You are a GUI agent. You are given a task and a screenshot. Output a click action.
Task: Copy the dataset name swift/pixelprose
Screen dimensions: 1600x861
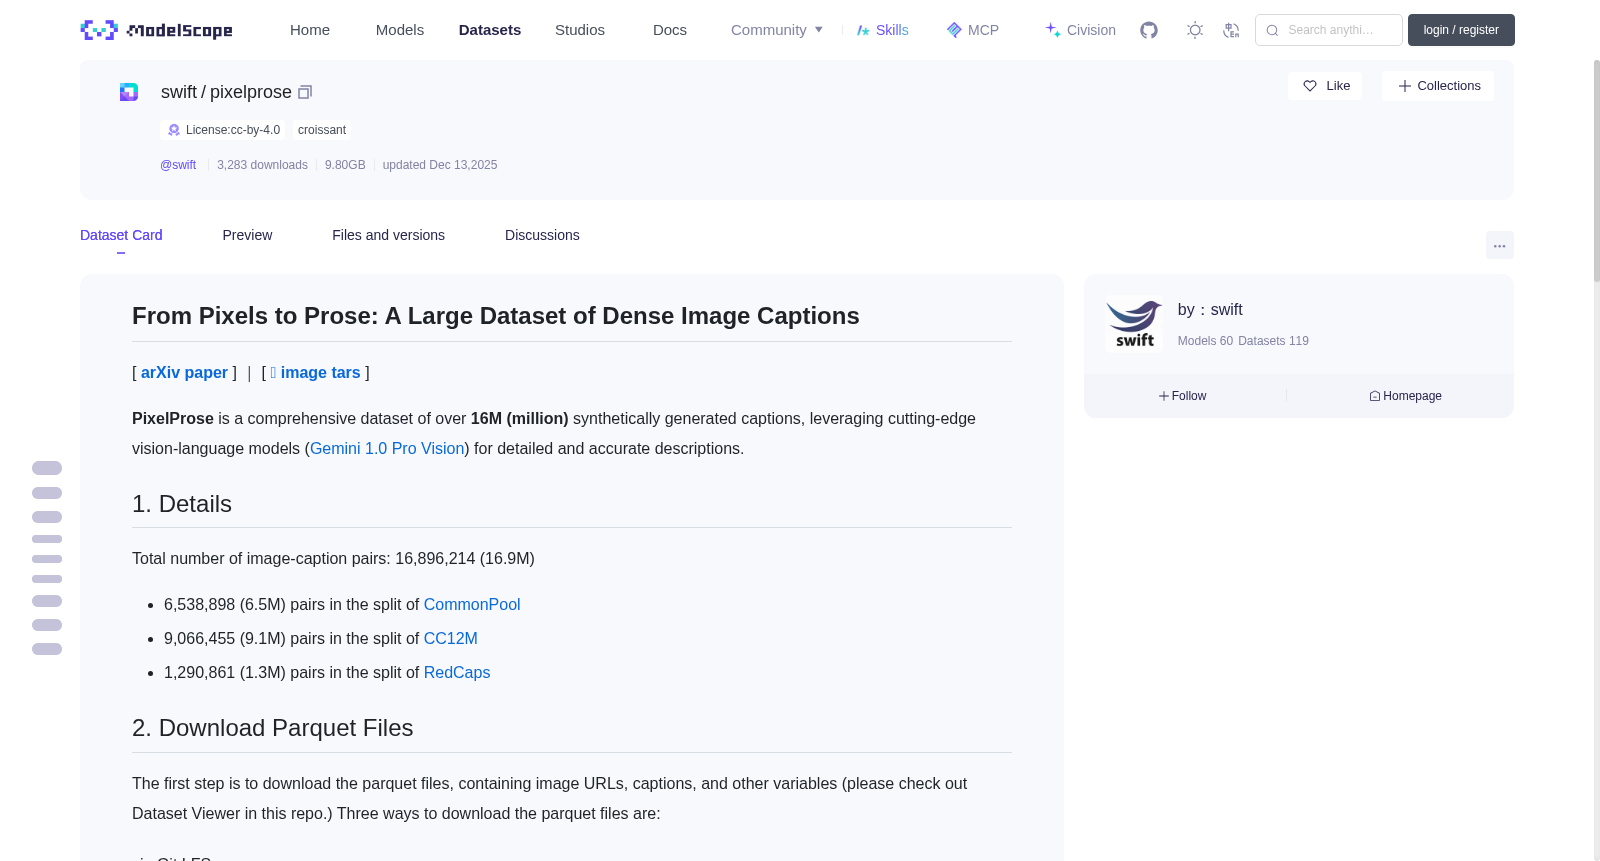pos(305,92)
